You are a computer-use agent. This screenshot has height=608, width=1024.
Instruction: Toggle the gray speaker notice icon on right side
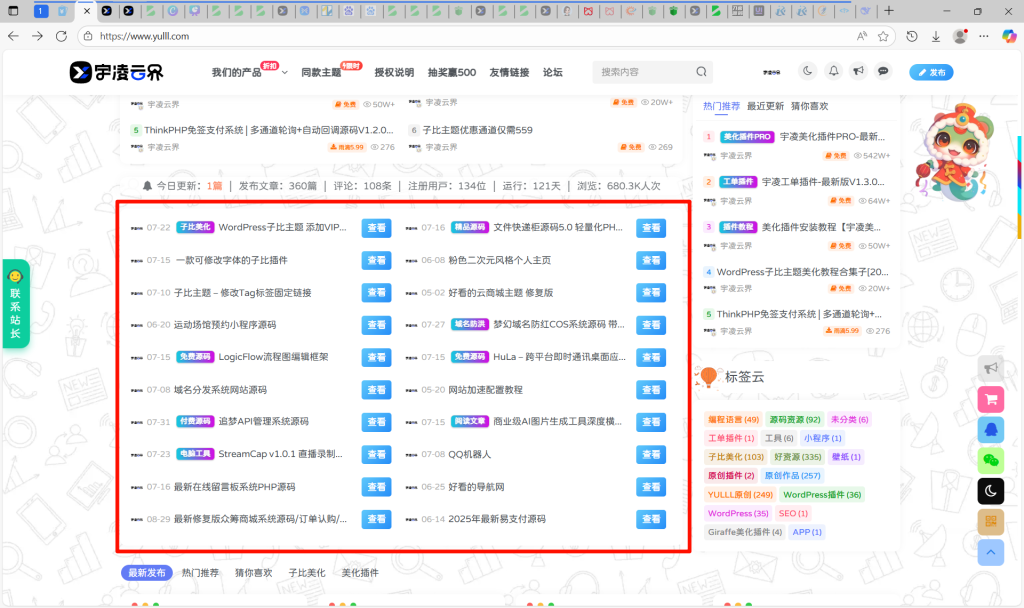pos(991,368)
